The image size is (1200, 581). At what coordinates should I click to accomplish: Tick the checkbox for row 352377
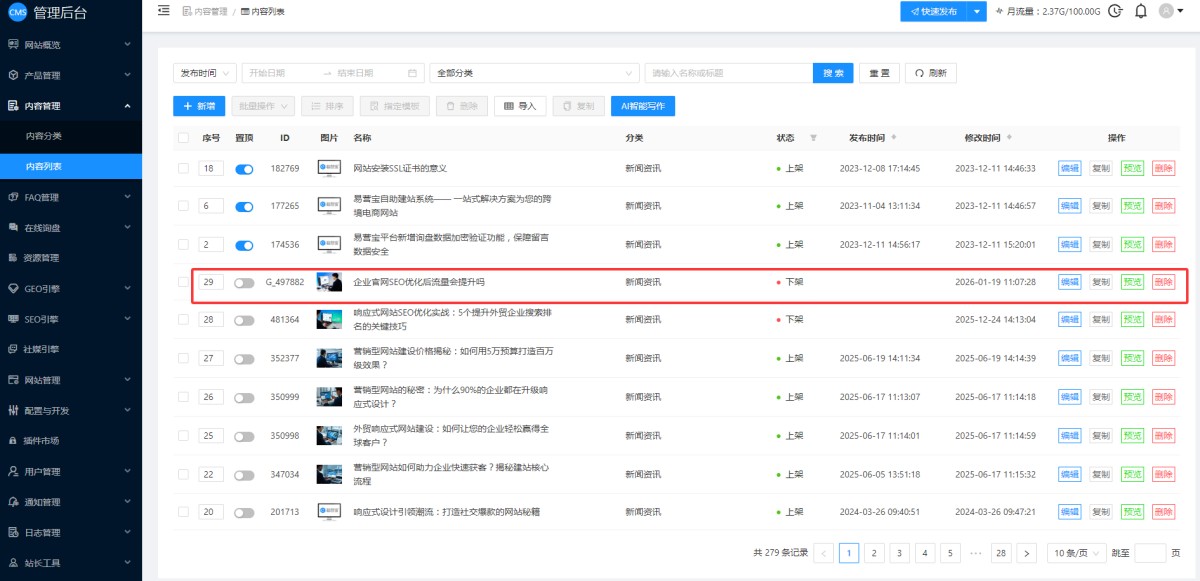click(183, 358)
